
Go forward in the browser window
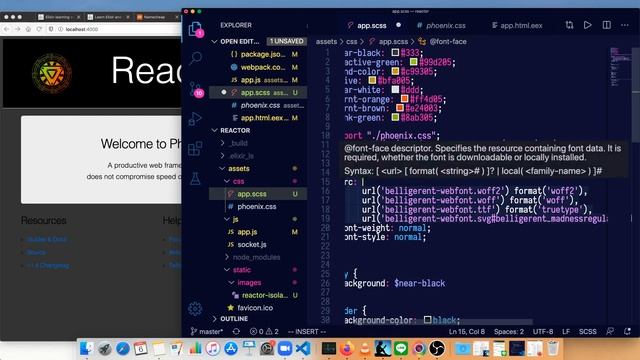17,29
